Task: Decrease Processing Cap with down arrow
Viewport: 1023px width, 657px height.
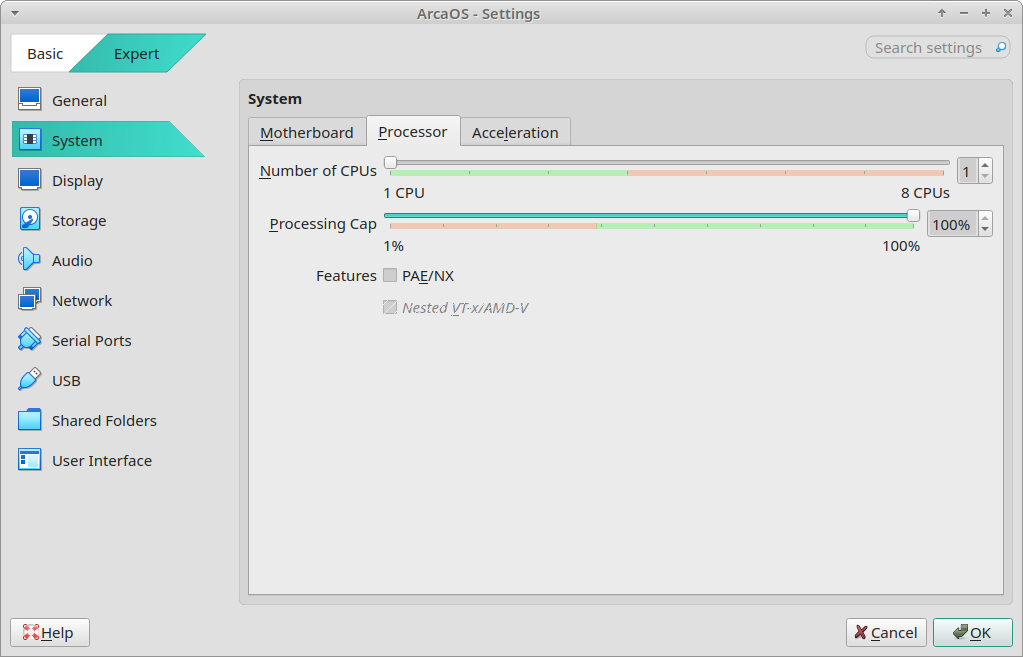Action: [985, 230]
